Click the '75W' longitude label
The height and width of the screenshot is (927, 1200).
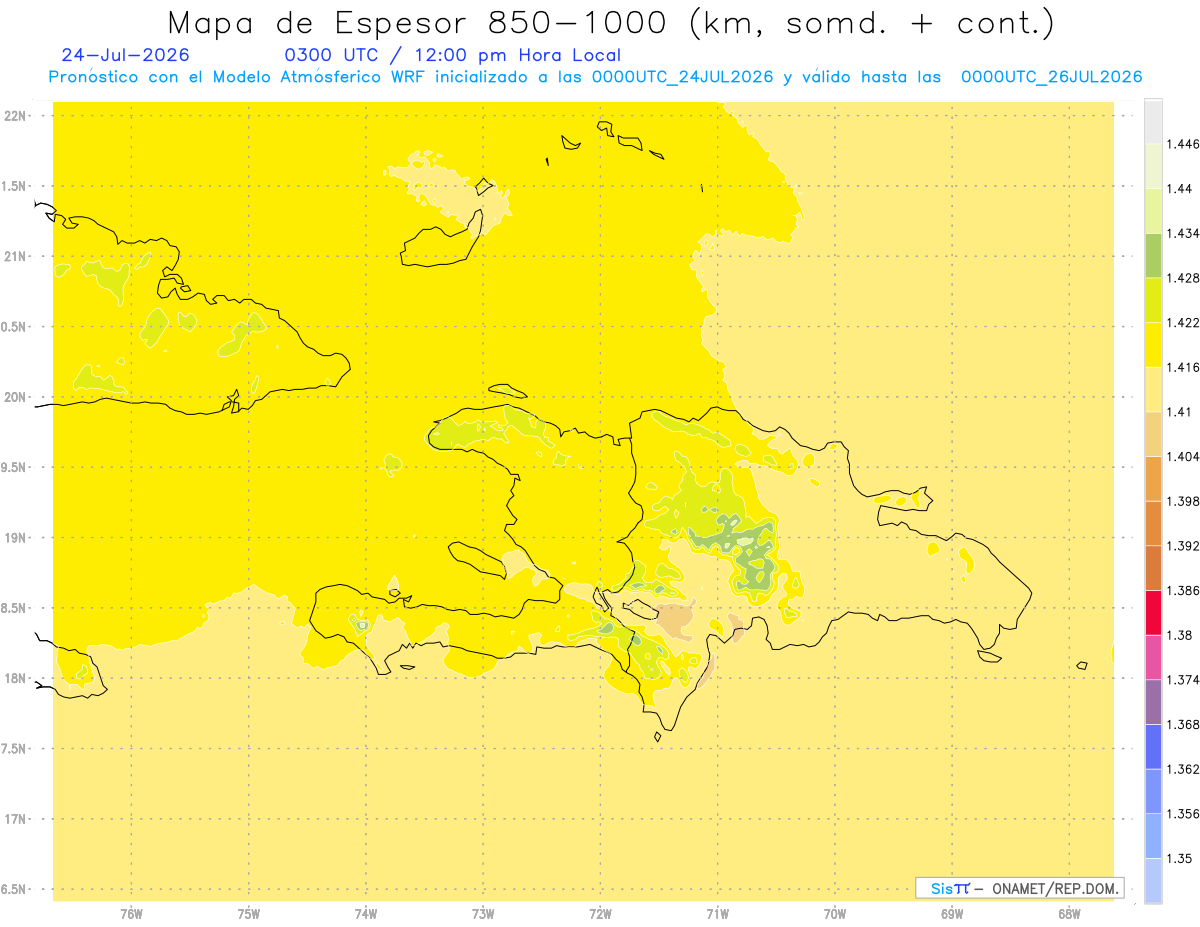pyautogui.click(x=249, y=914)
